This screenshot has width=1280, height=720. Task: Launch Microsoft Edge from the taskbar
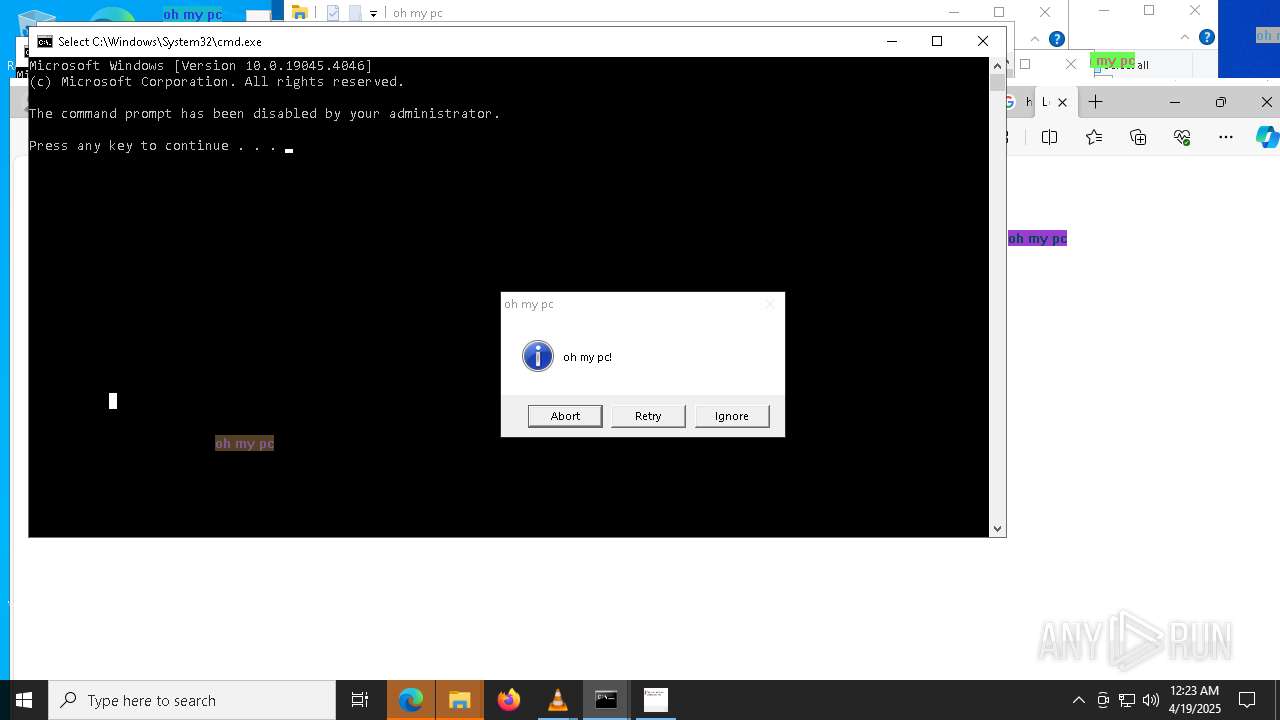click(x=411, y=700)
